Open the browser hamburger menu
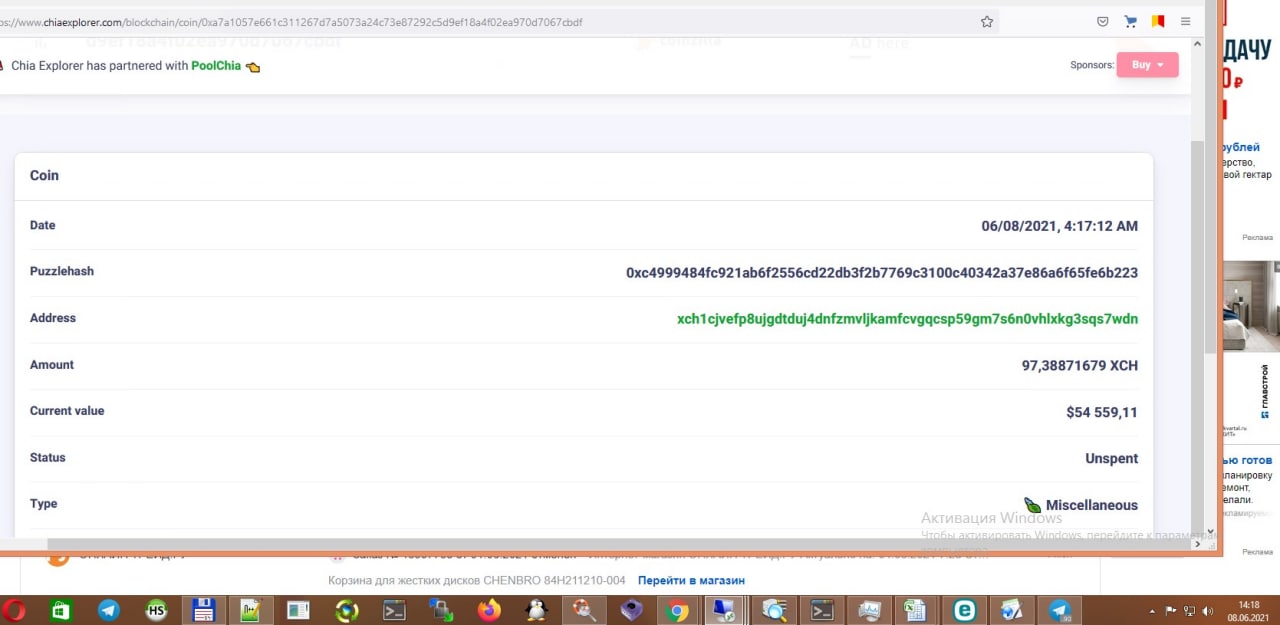 (1186, 21)
